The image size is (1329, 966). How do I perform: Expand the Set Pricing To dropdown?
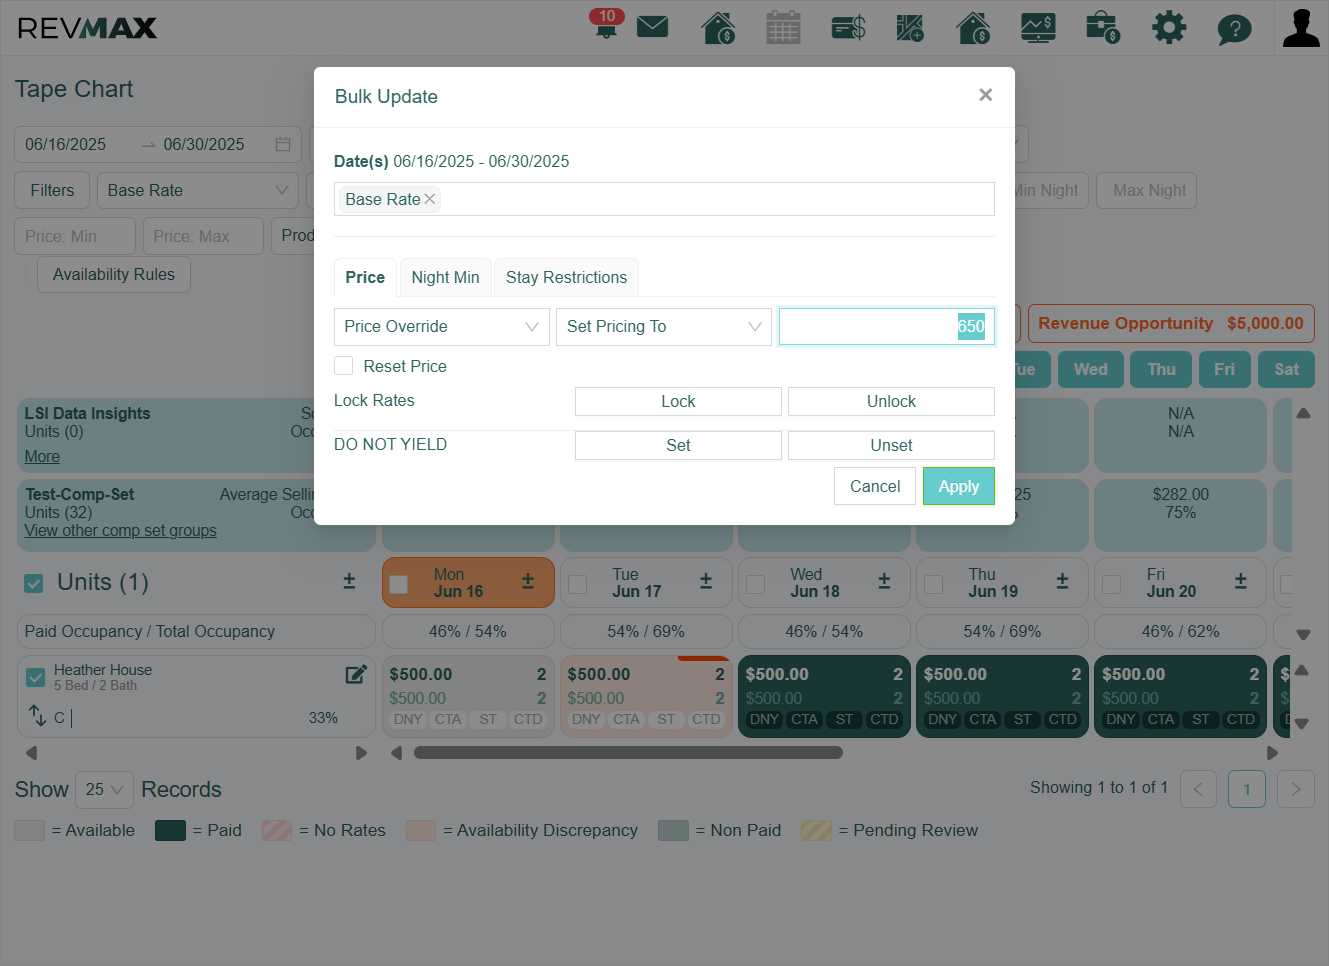coord(664,327)
